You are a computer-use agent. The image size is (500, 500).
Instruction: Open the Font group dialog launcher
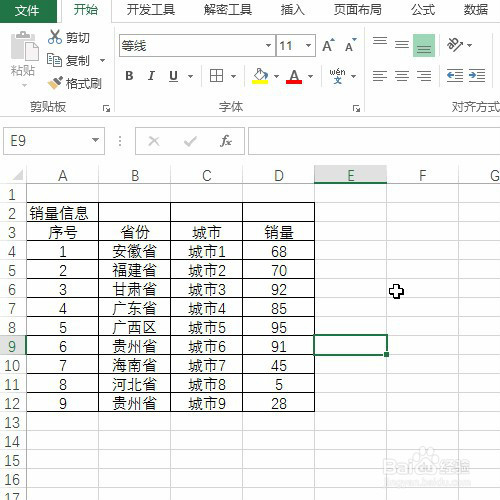356,108
